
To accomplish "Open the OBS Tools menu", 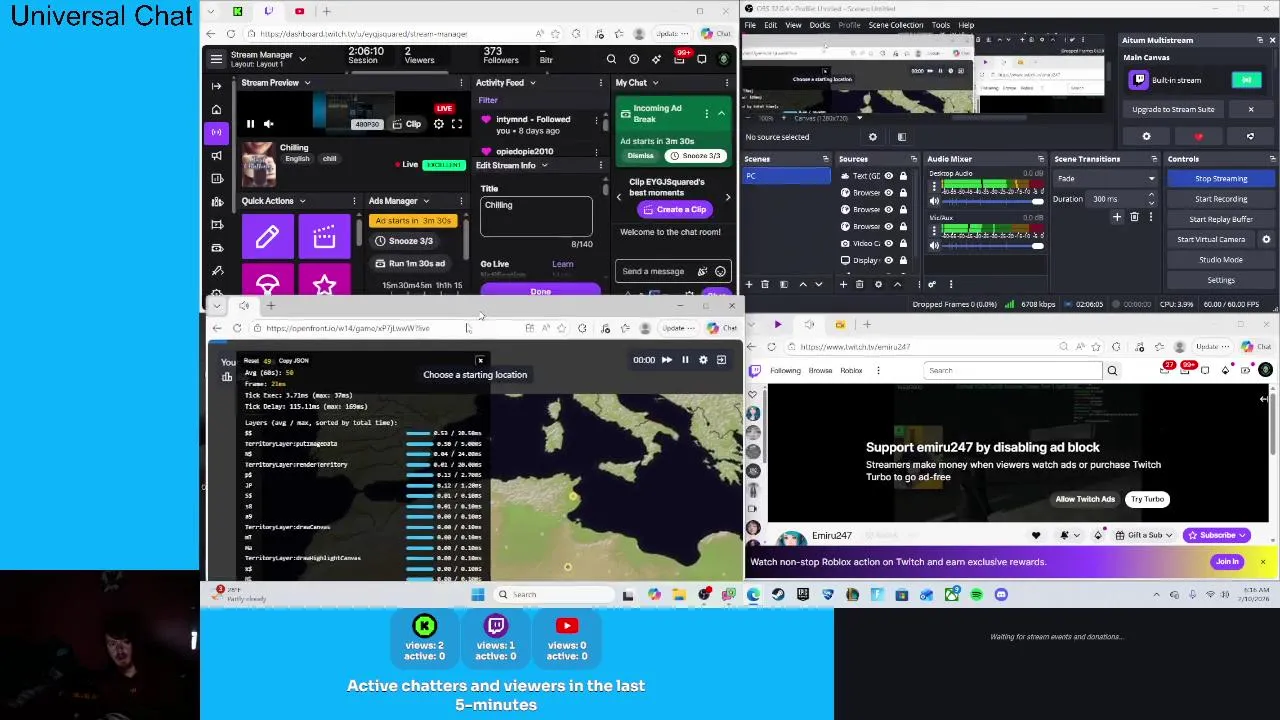I will 941,25.
